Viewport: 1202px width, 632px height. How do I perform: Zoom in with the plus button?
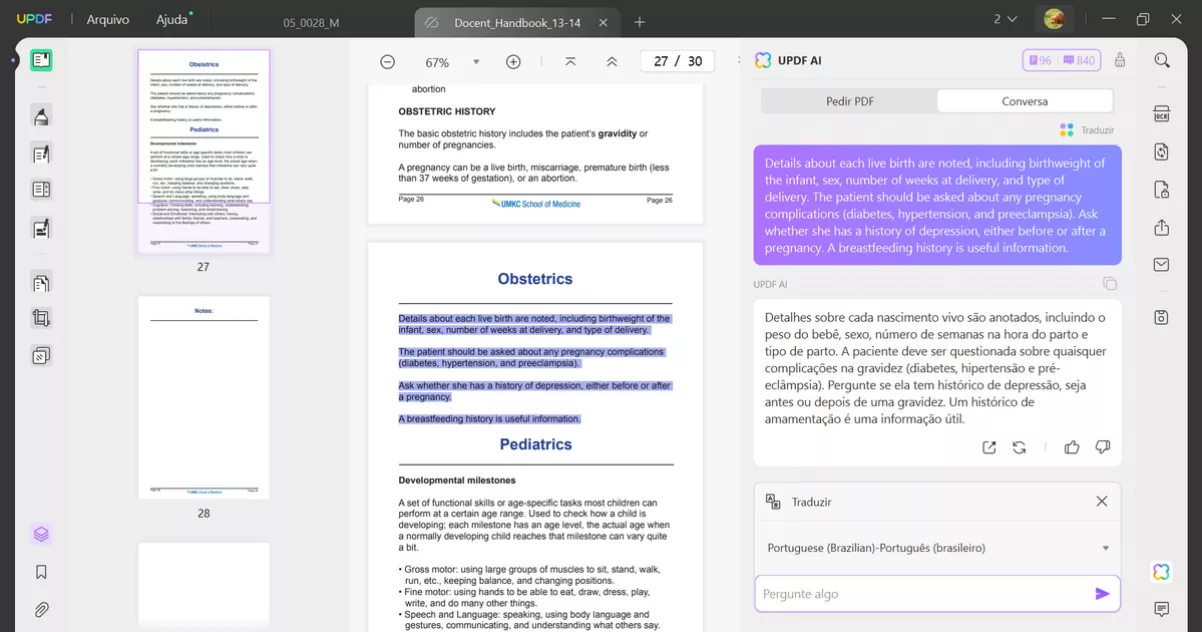[x=513, y=62]
